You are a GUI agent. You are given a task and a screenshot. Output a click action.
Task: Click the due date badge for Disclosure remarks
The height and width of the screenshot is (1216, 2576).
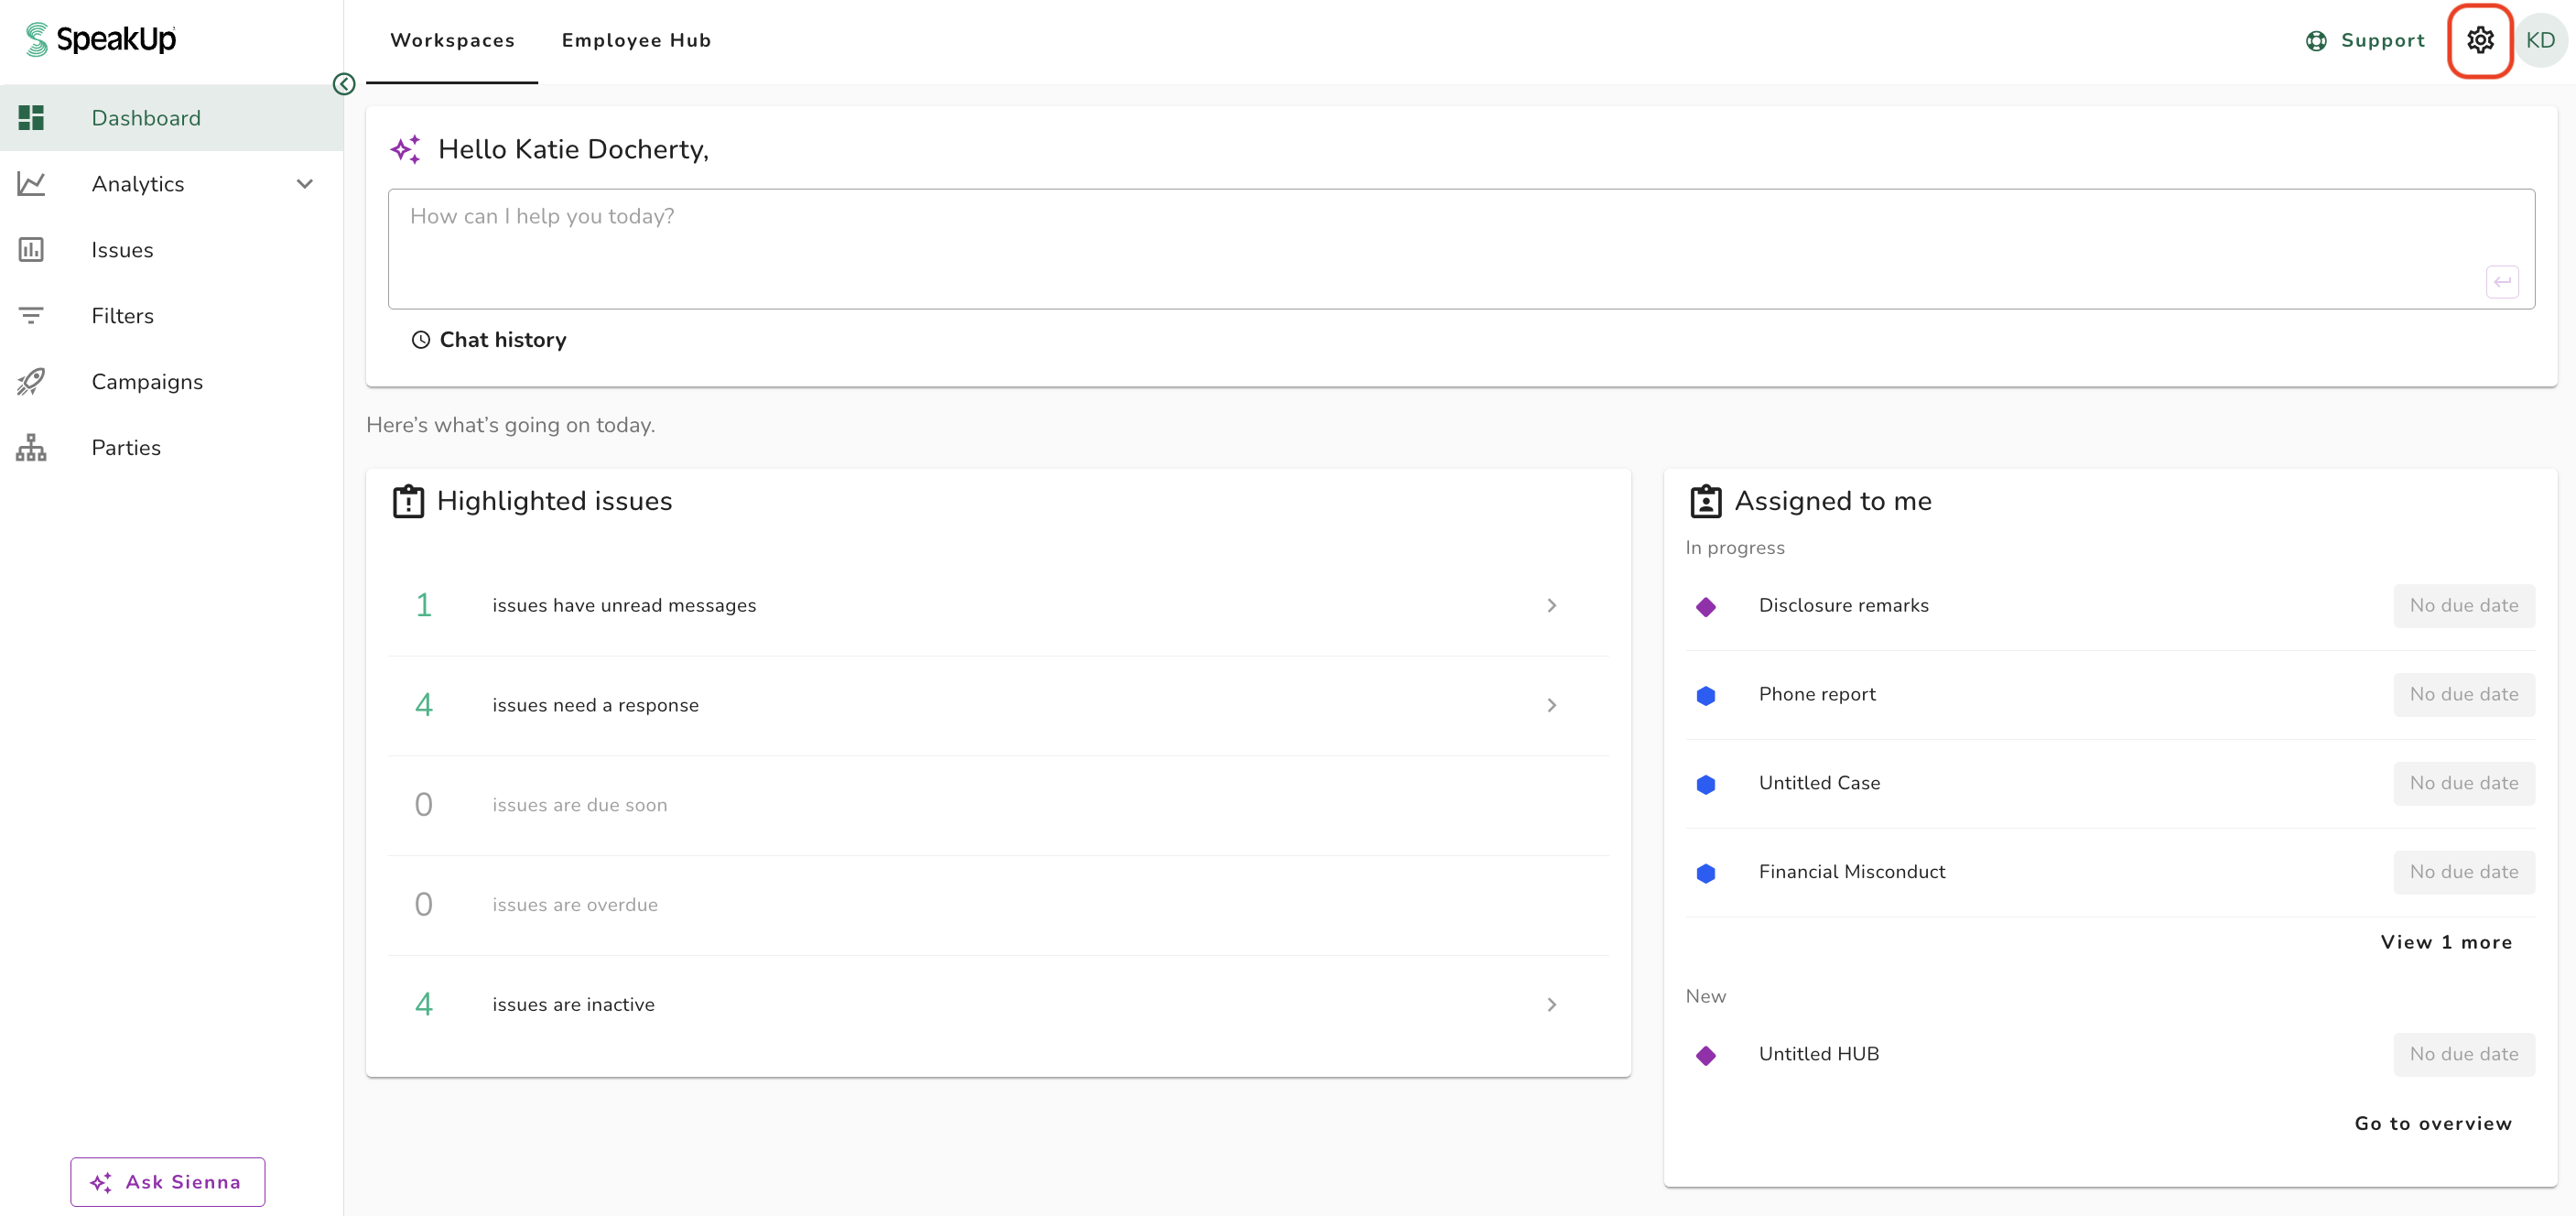tap(2464, 605)
